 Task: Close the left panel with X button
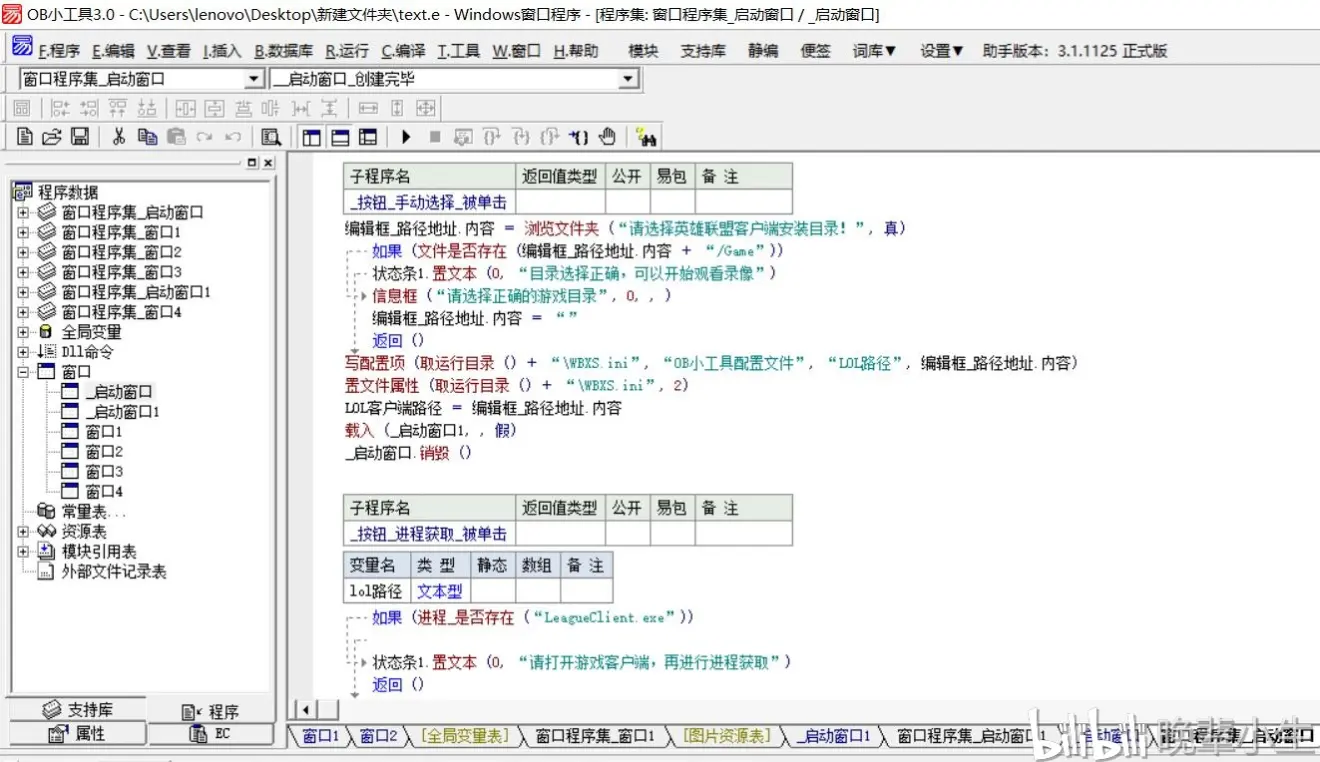[267, 162]
